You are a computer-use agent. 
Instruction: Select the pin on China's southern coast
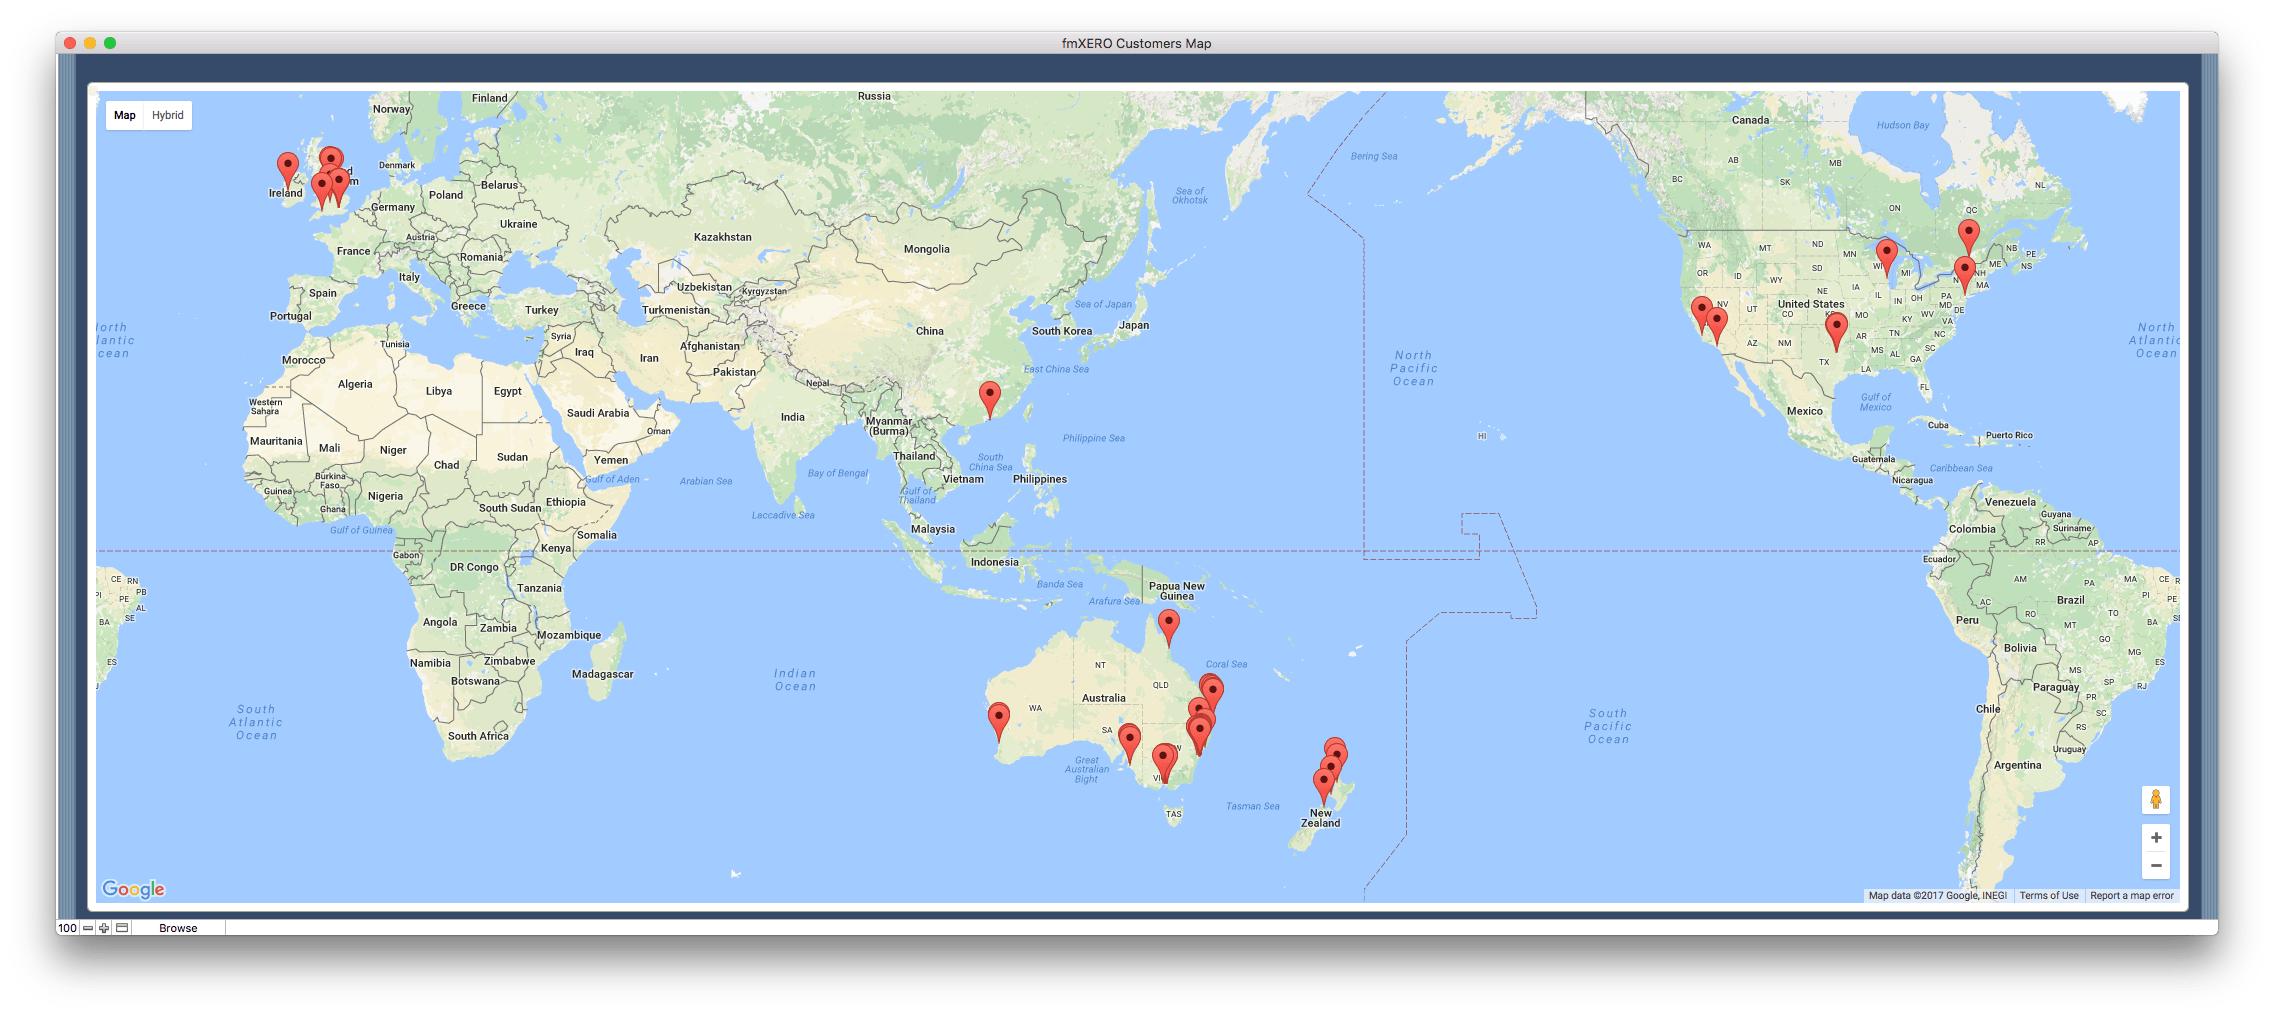990,398
